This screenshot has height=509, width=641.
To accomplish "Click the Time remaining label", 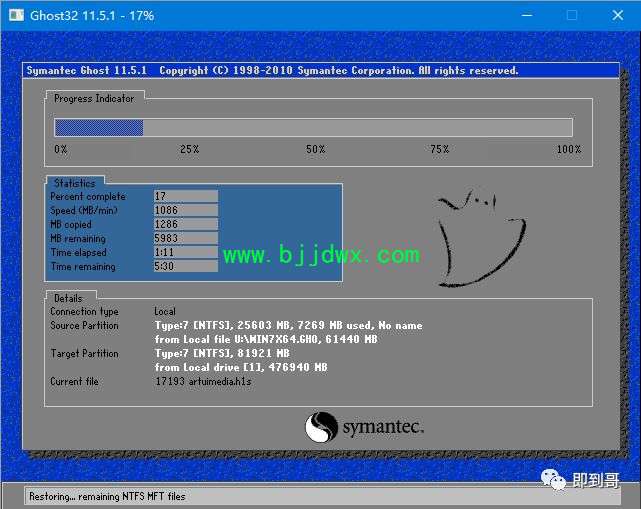I will (83, 267).
